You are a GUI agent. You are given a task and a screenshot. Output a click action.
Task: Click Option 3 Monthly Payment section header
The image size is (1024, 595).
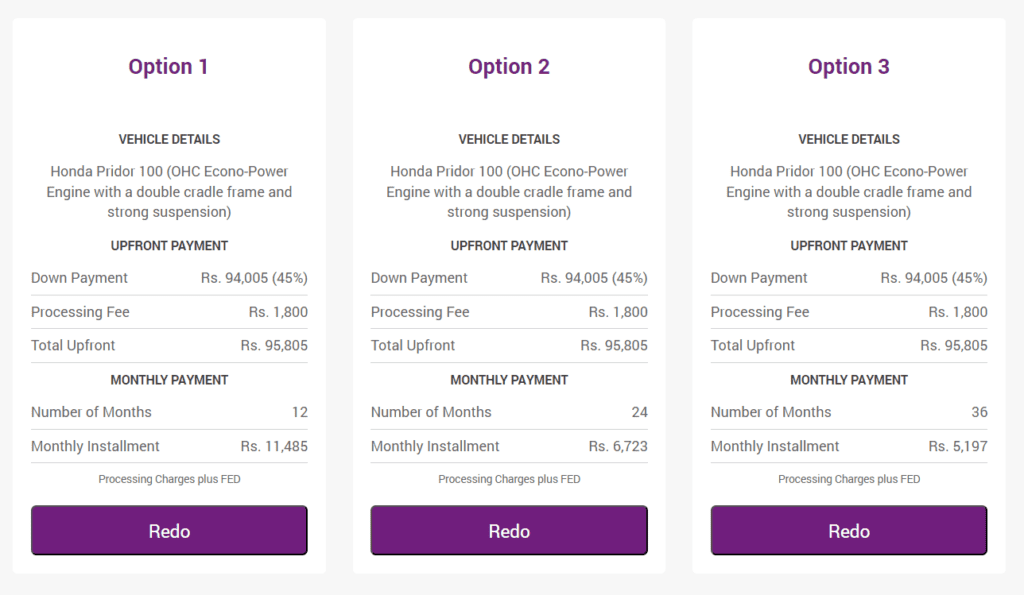click(849, 380)
